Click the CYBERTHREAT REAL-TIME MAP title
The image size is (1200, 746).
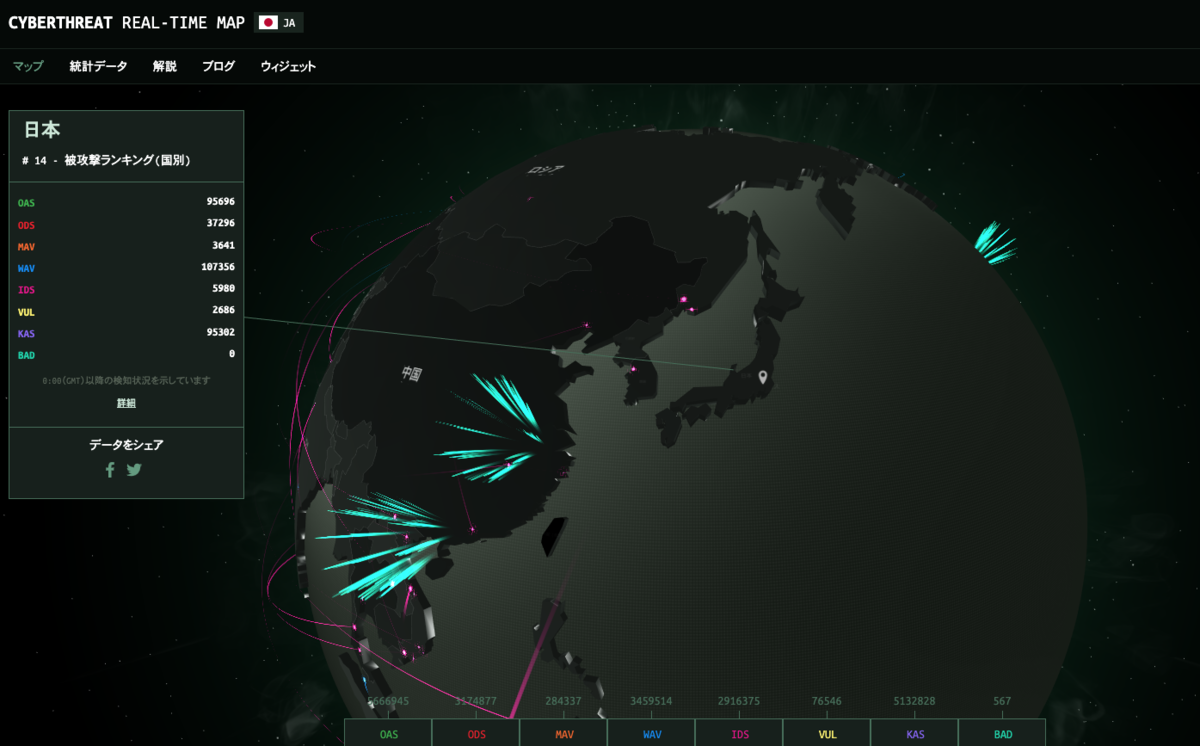126,22
